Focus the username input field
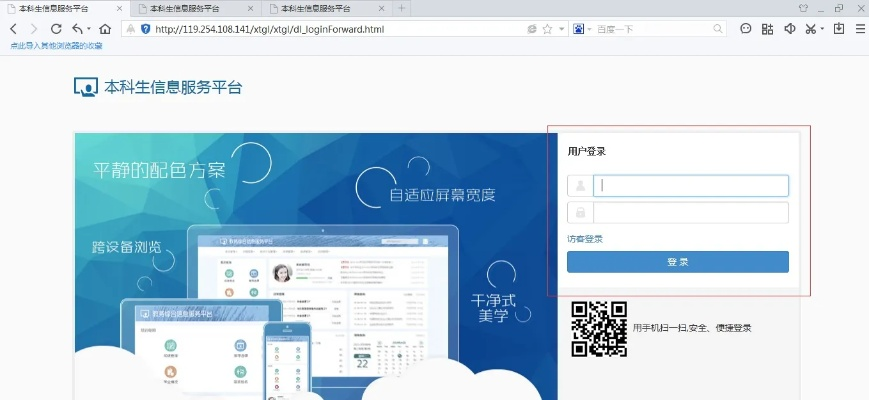This screenshot has height=400, width=869. coord(691,186)
